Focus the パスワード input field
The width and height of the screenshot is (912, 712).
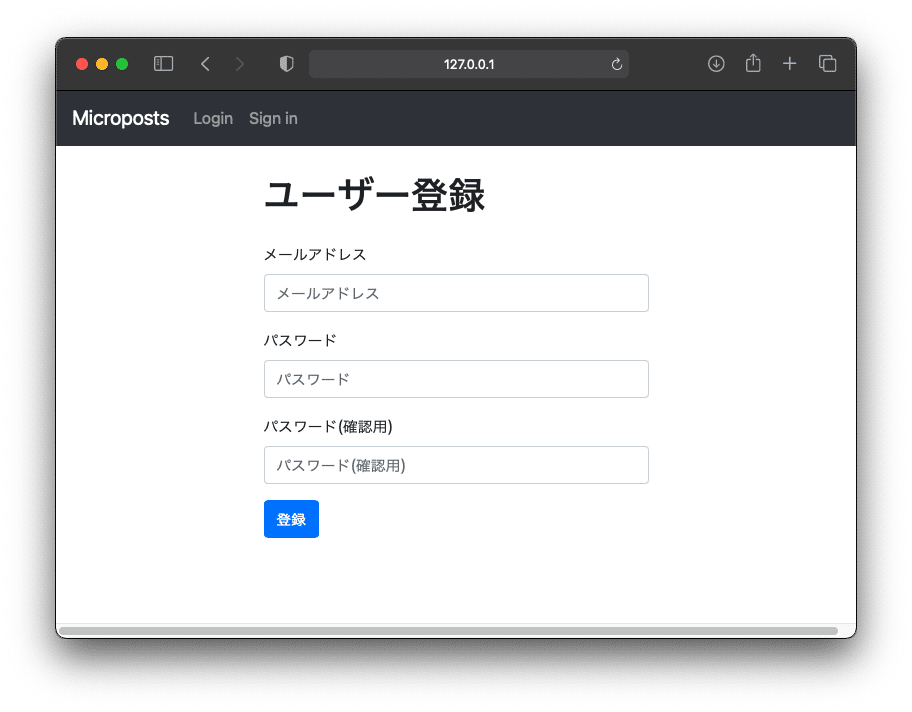[456, 379]
